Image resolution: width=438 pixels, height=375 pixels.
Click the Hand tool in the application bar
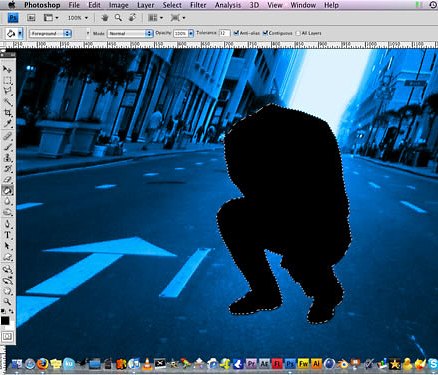point(105,18)
